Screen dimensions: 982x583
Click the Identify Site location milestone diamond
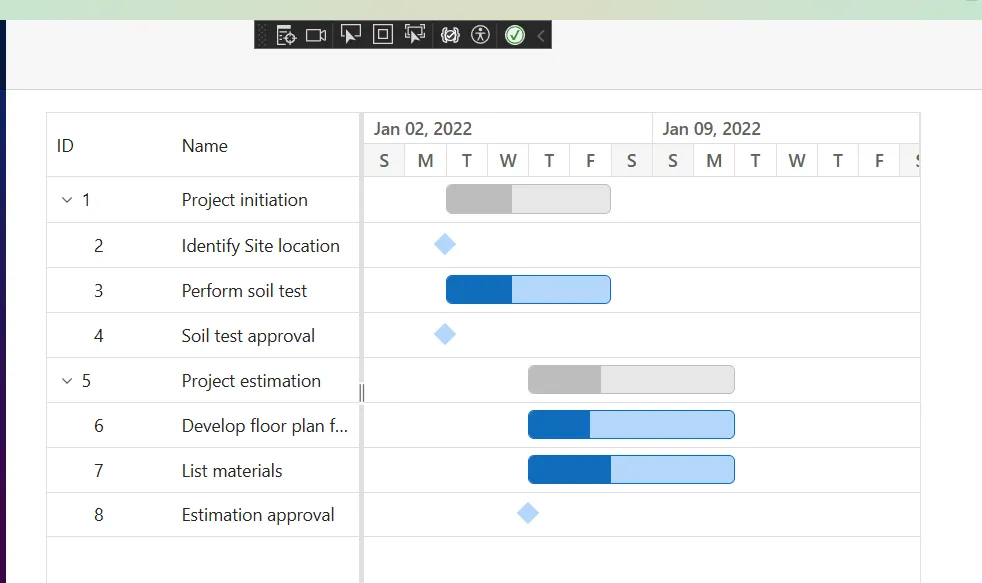[445, 244]
